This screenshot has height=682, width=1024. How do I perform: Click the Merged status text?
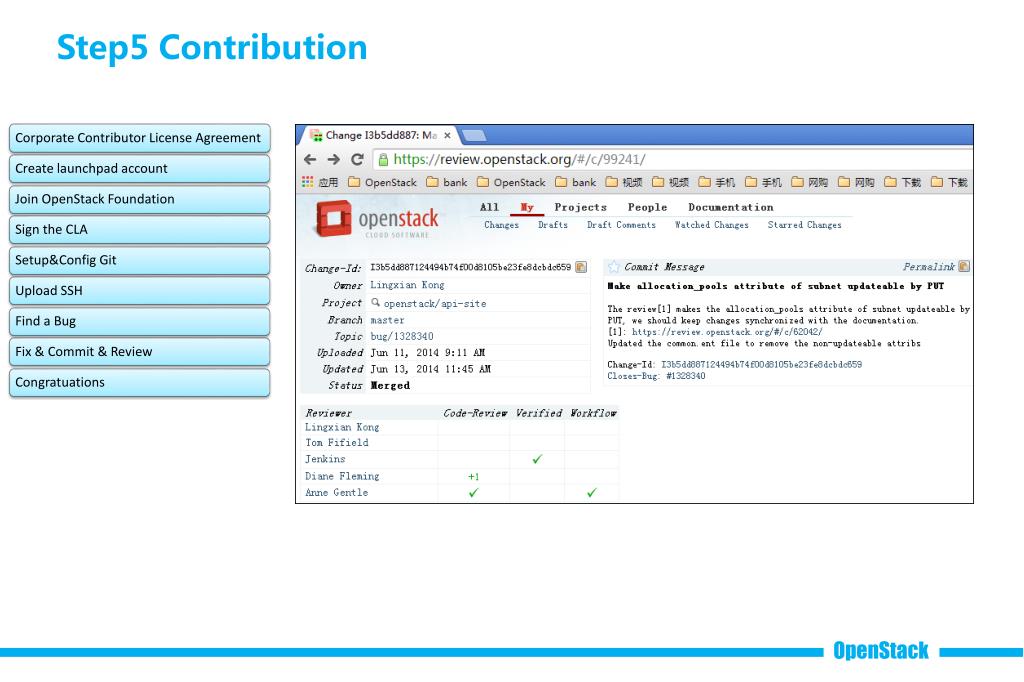pos(391,385)
